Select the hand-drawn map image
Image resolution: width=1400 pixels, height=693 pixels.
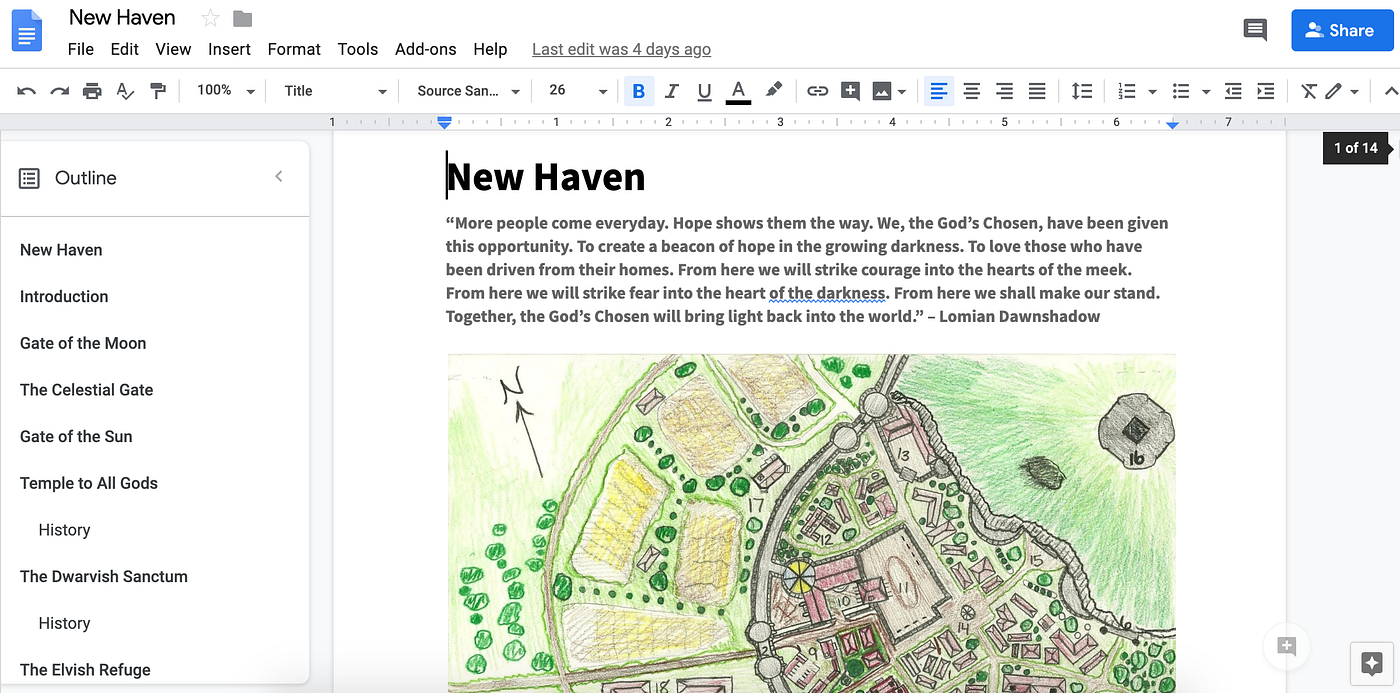pyautogui.click(x=811, y=522)
